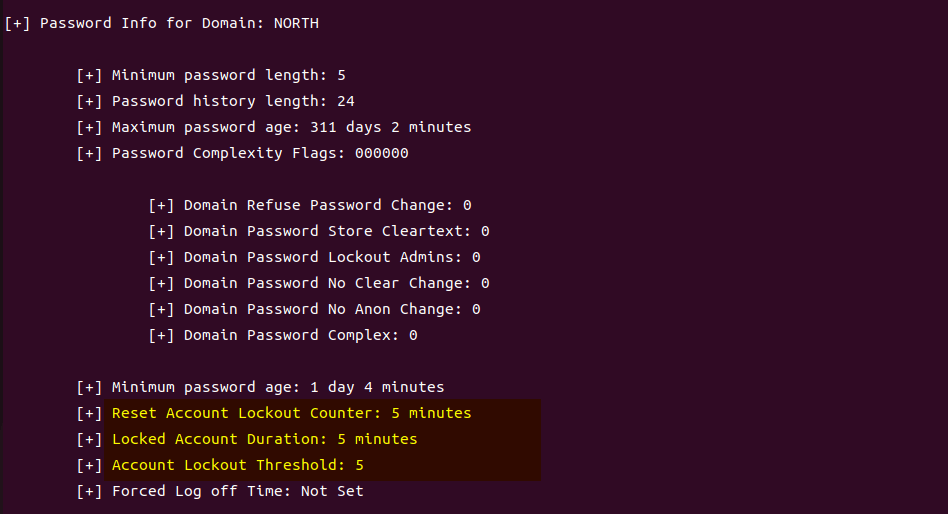Select the 'Minimum password length: 5' line
The image size is (948, 514).
[228, 75]
